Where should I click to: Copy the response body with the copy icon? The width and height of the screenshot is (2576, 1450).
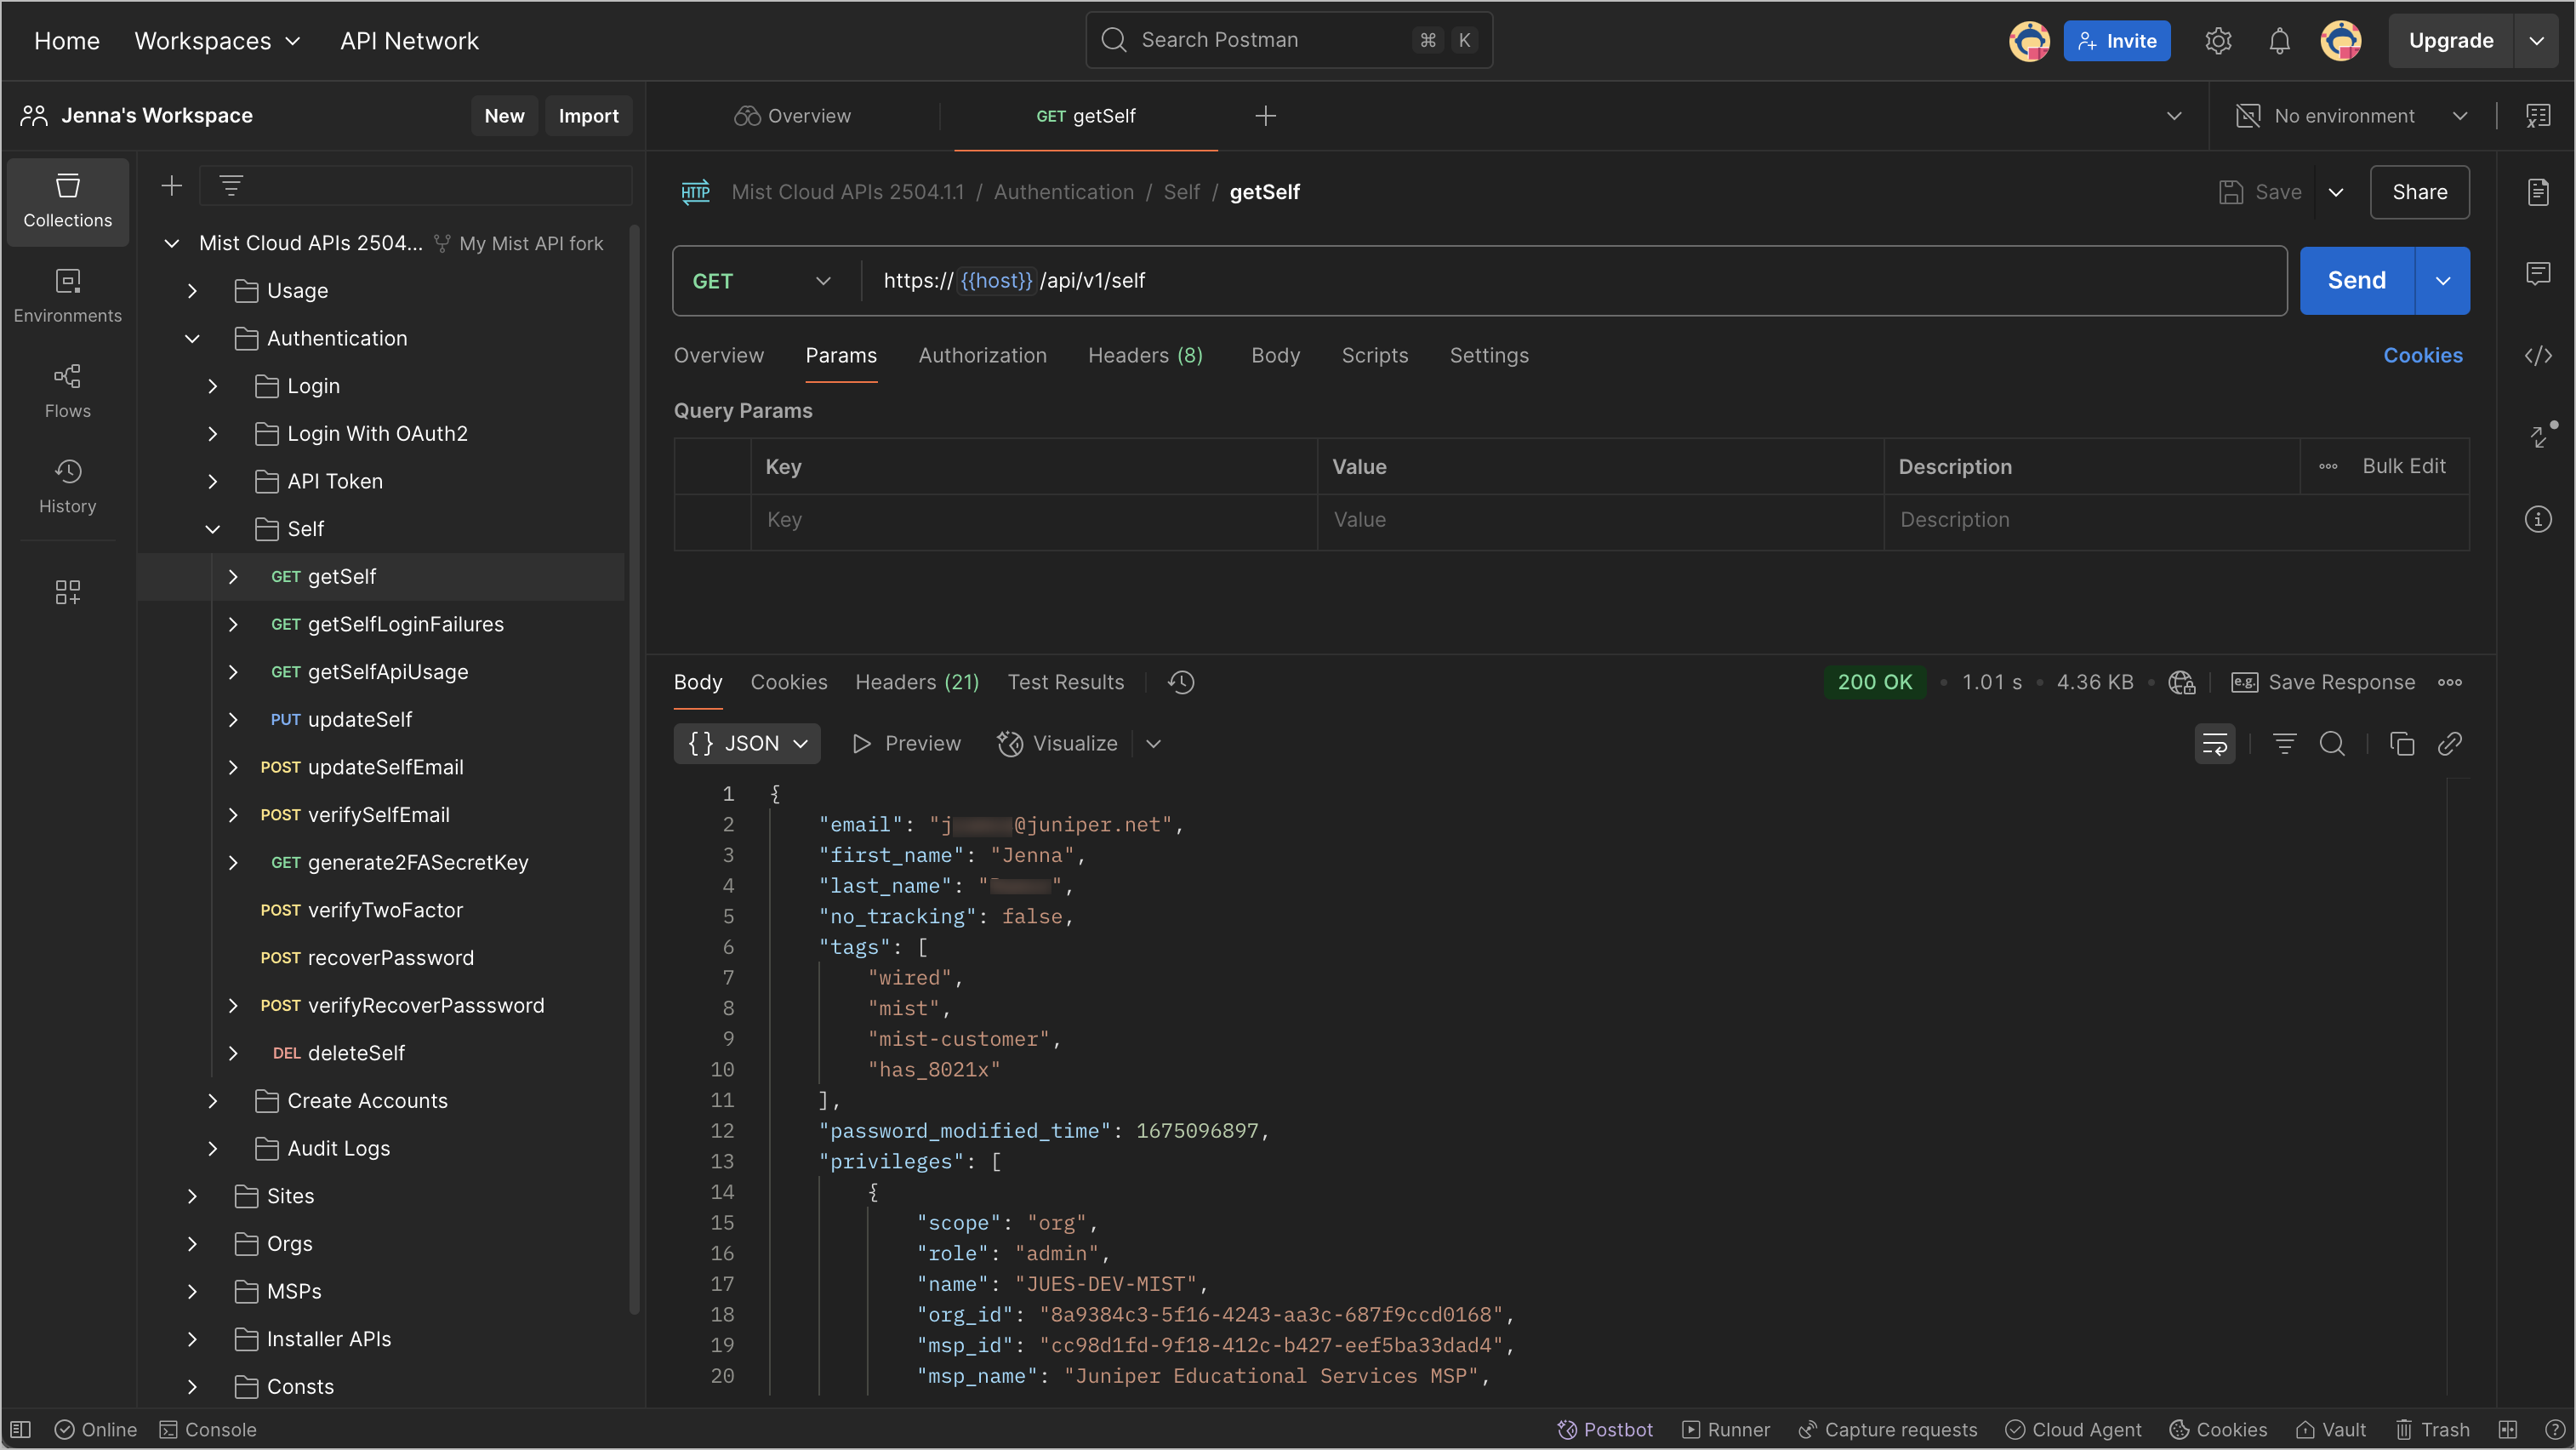click(x=2401, y=744)
